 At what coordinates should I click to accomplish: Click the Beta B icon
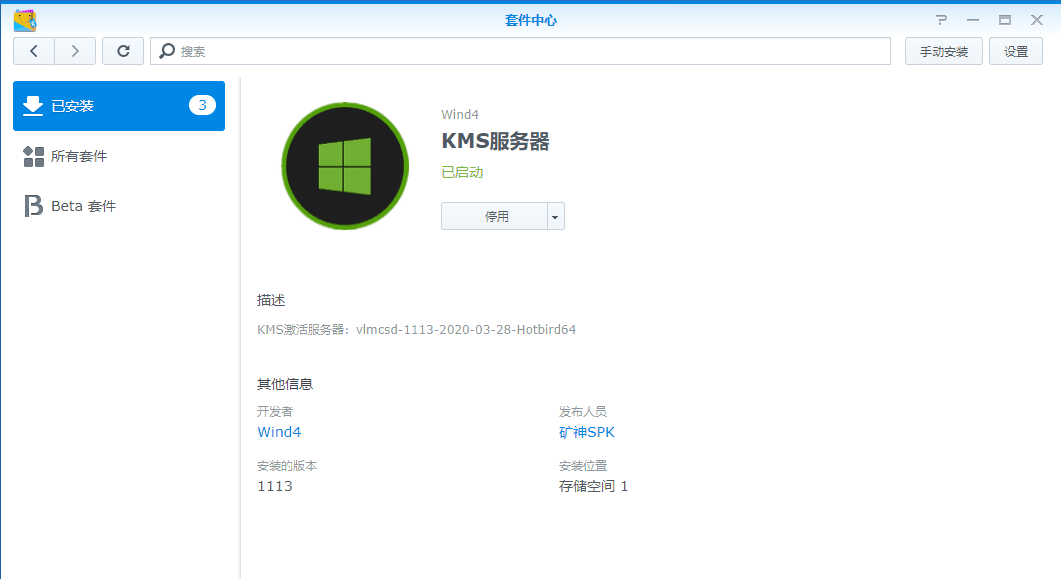[x=33, y=206]
